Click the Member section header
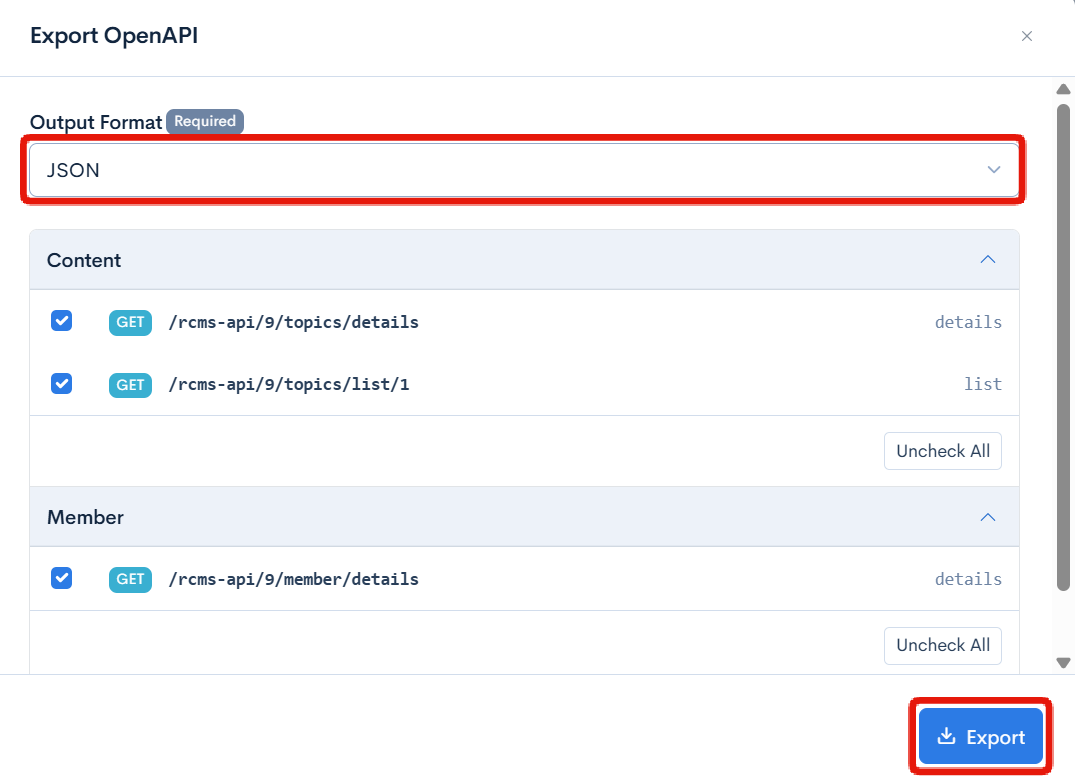 [x=85, y=517]
